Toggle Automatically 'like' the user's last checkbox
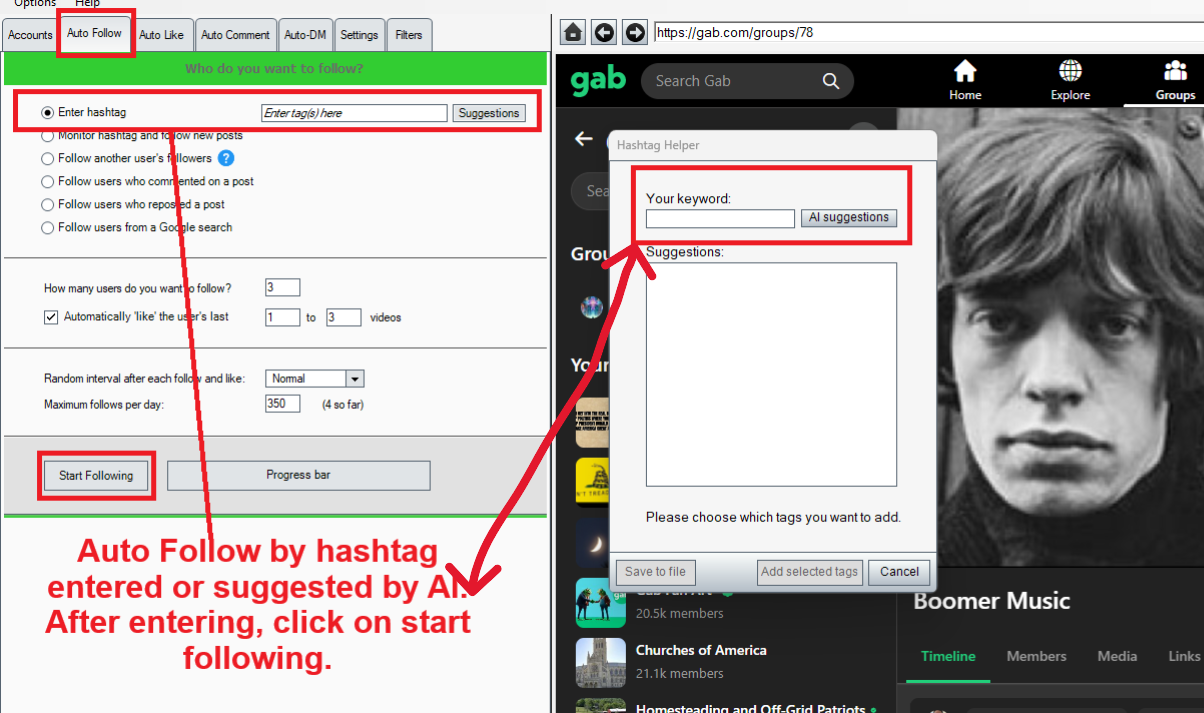 coord(51,317)
